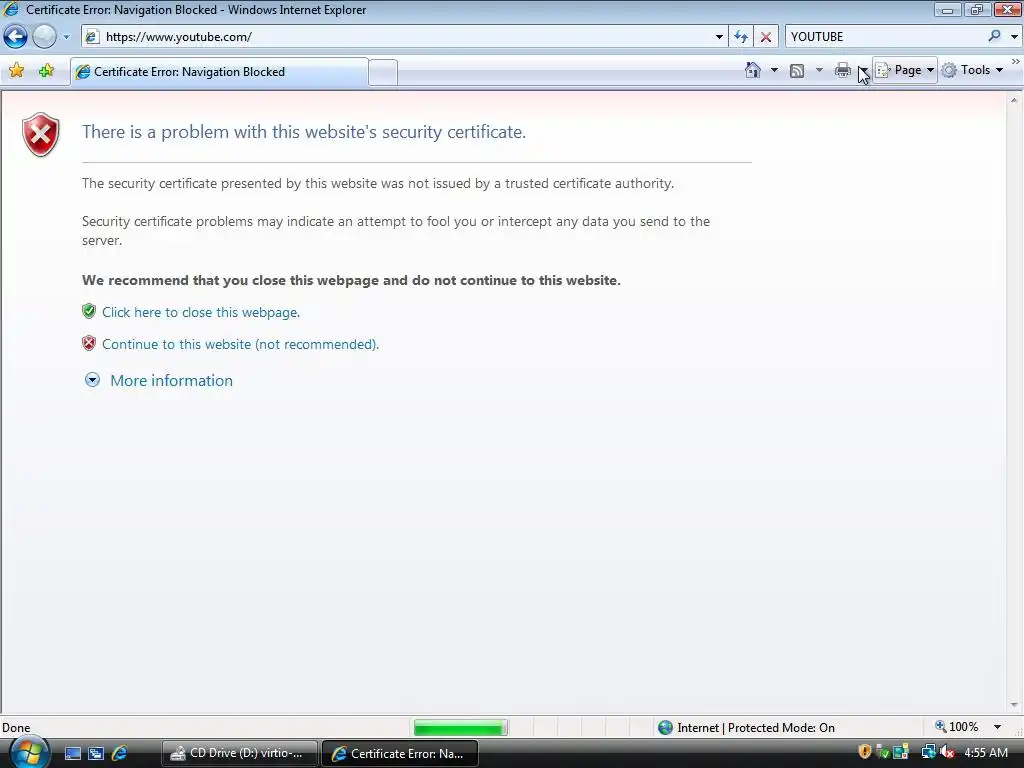The image size is (1024, 768).
Task: Show more toolbar commands chevron
Action: point(1016,62)
